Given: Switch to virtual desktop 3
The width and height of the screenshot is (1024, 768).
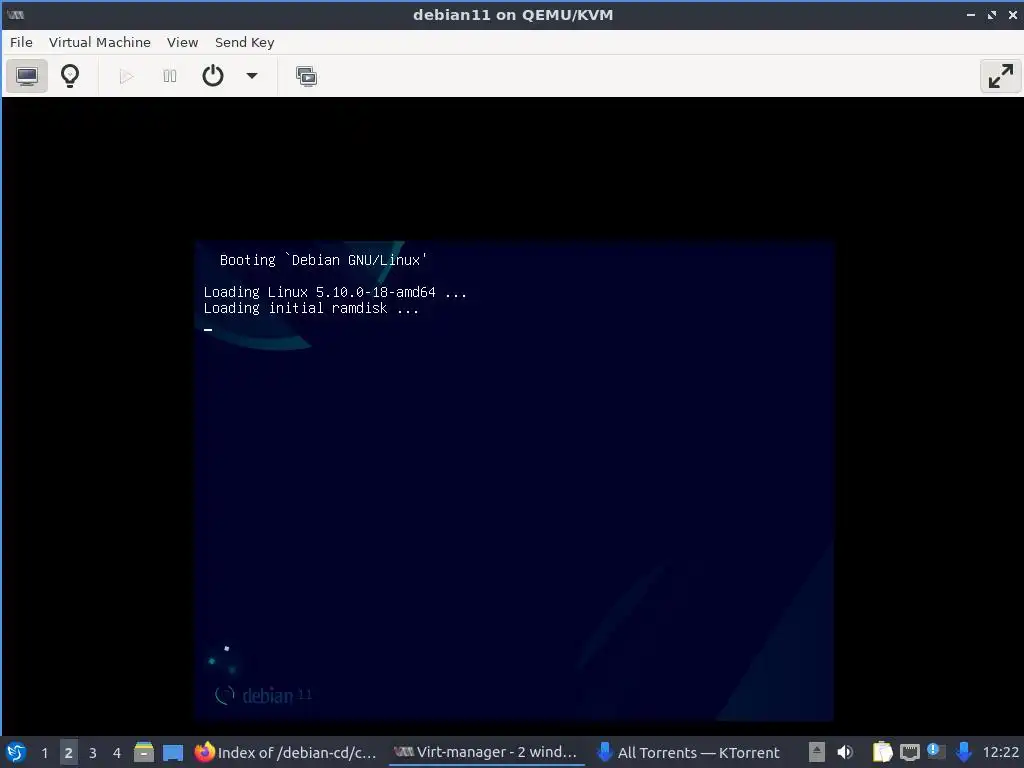Looking at the screenshot, I should (x=93, y=753).
